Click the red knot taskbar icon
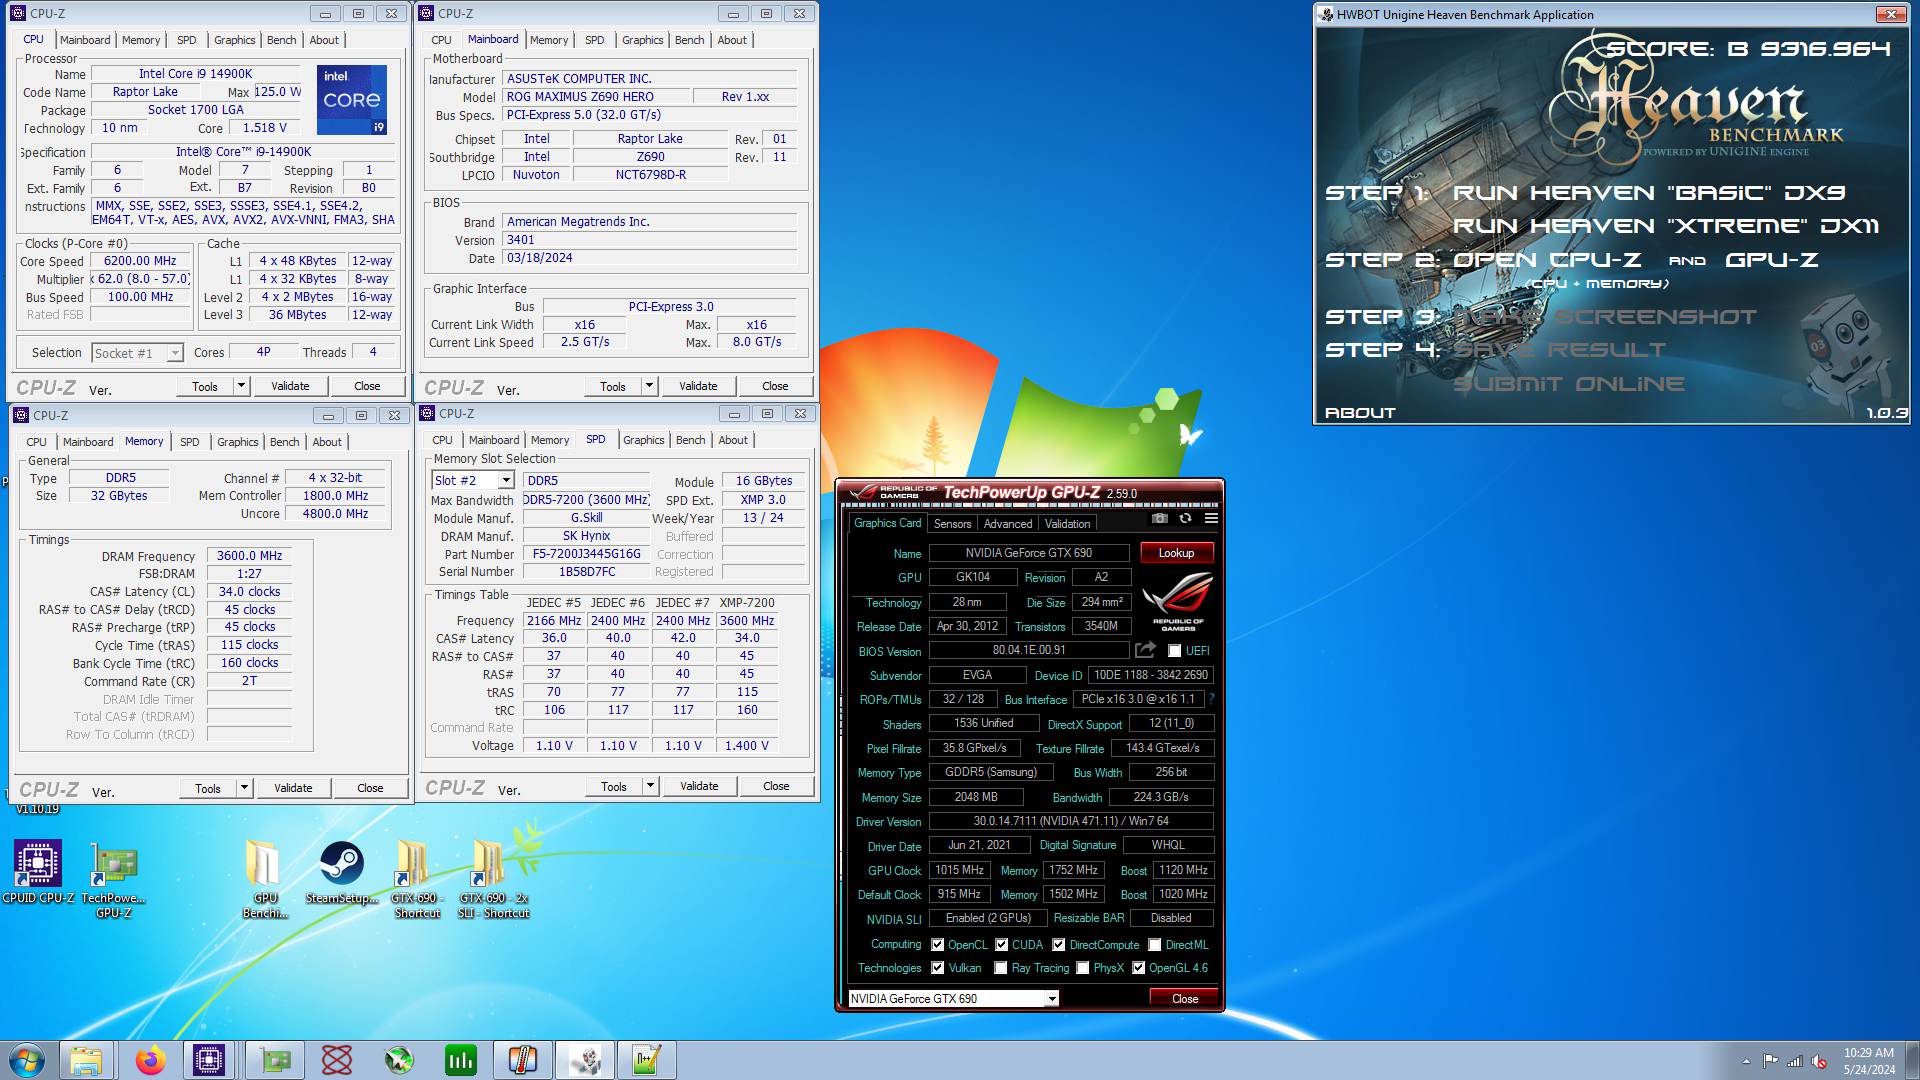The height and width of the screenshot is (1080, 1920). tap(337, 1060)
